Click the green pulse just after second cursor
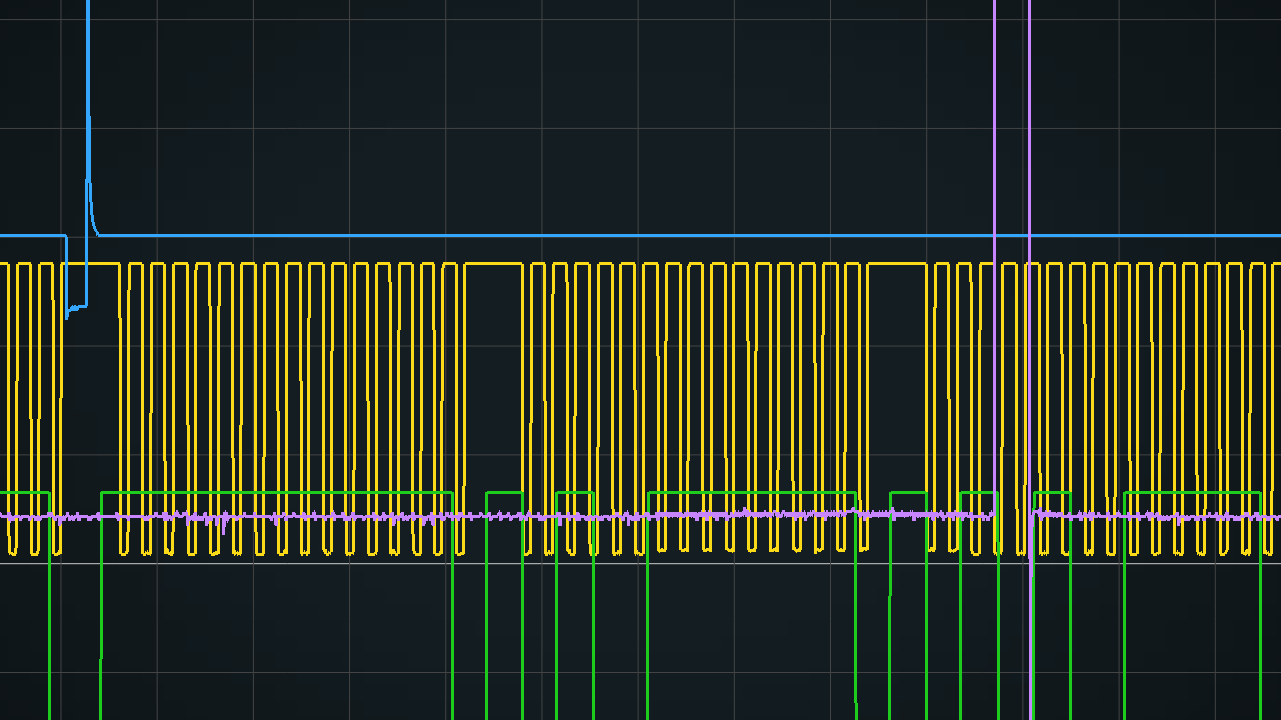Image resolution: width=1281 pixels, height=720 pixels. click(1052, 492)
